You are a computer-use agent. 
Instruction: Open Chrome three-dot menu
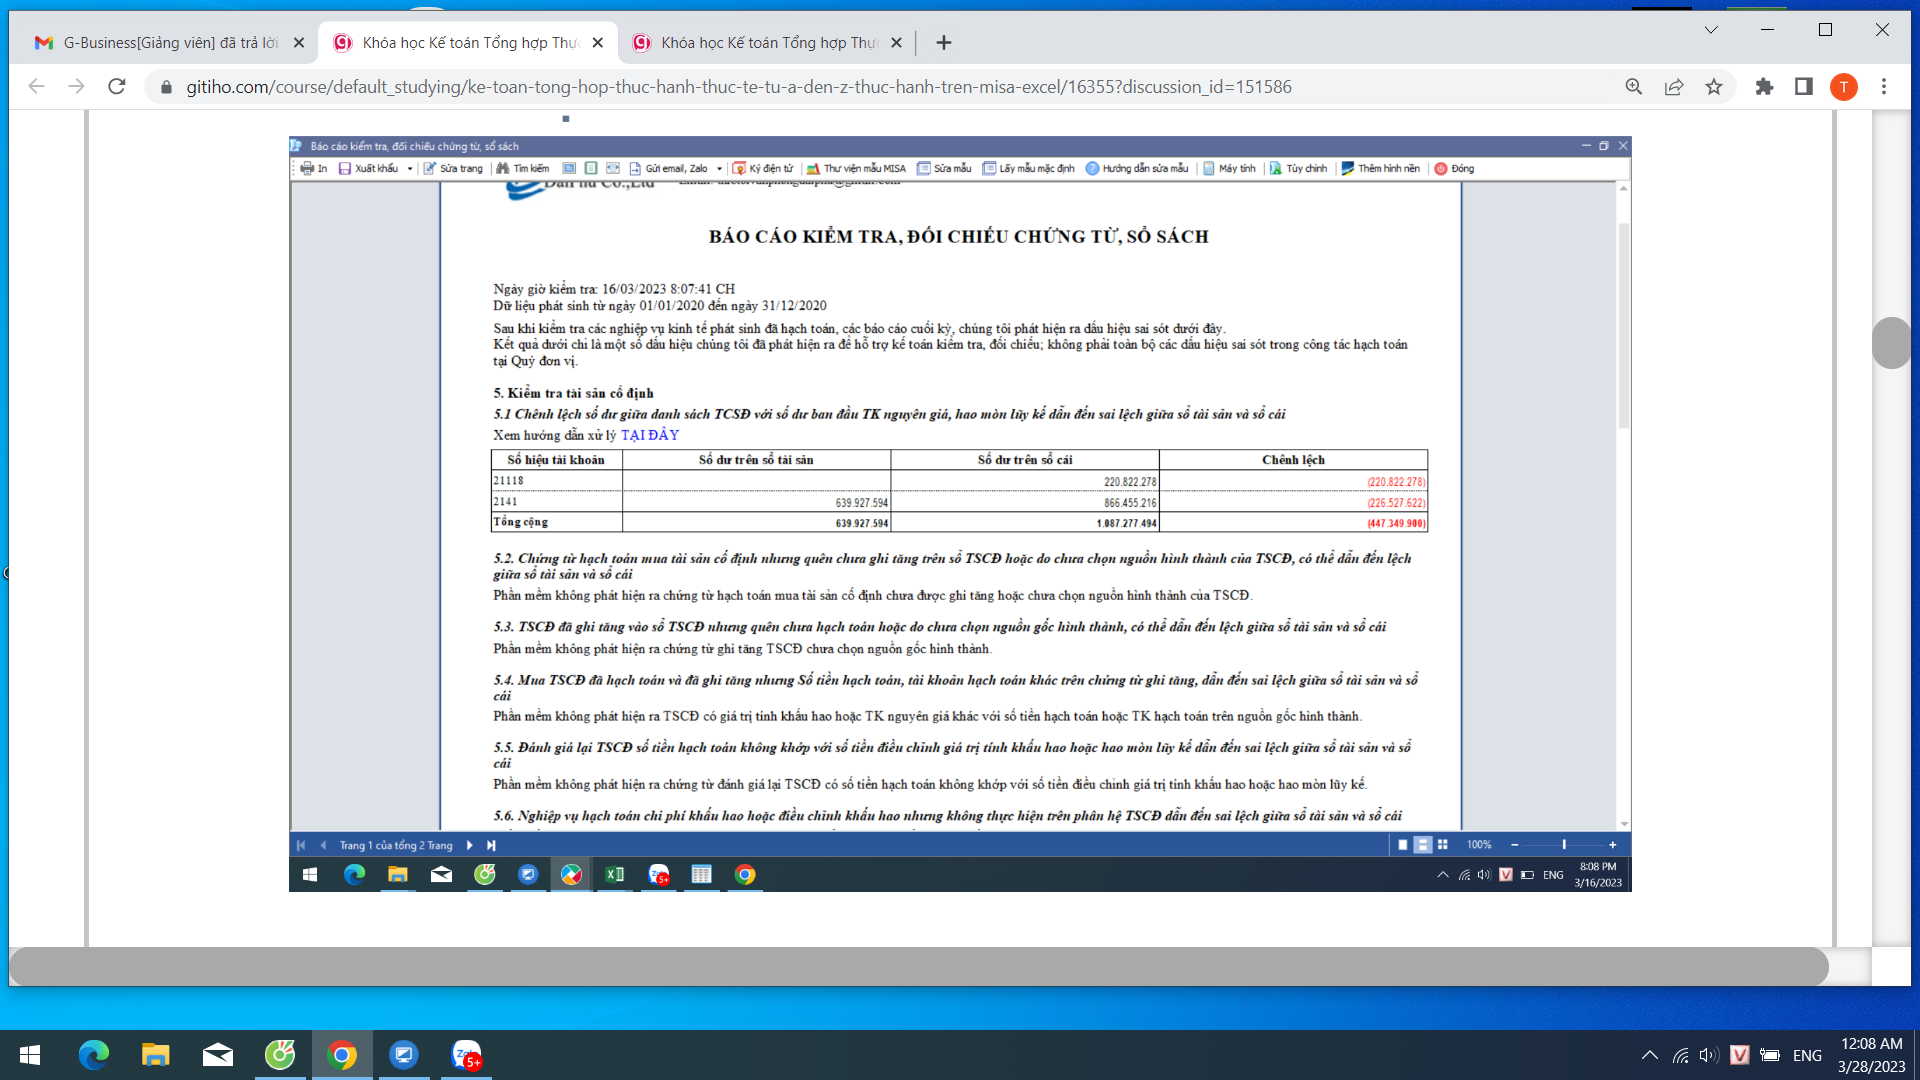1884,87
